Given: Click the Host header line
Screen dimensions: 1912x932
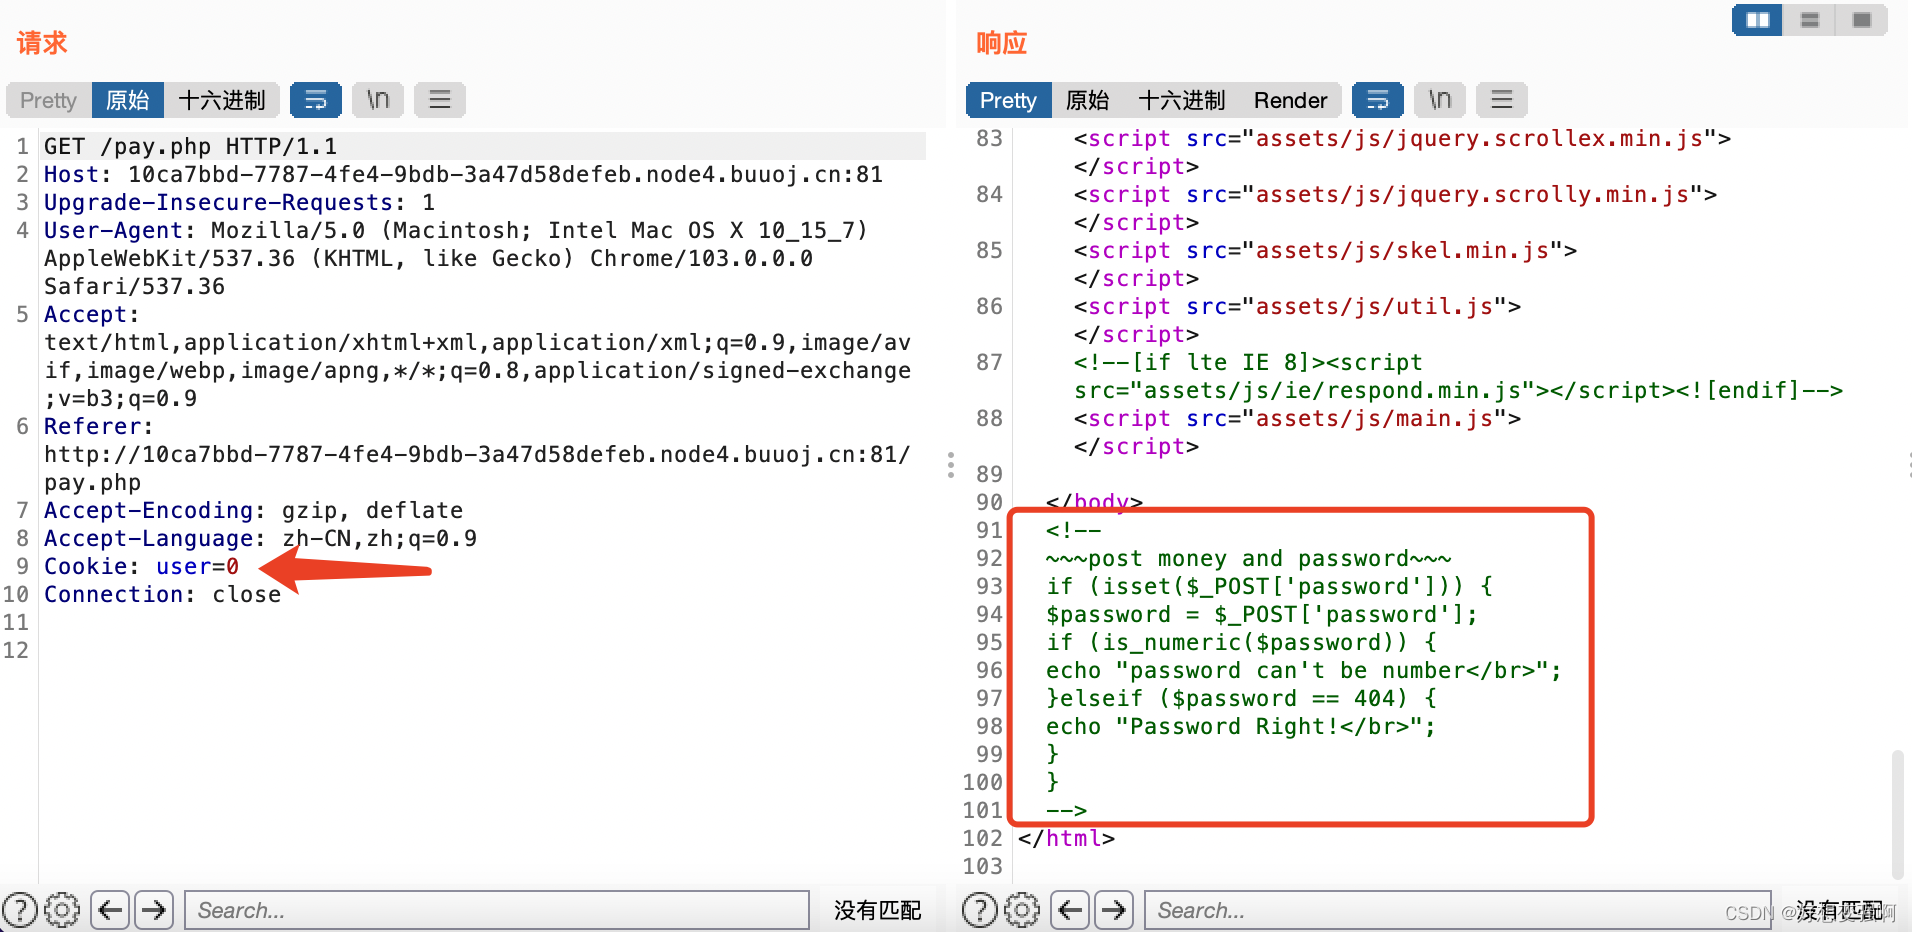Looking at the screenshot, I should point(463,174).
